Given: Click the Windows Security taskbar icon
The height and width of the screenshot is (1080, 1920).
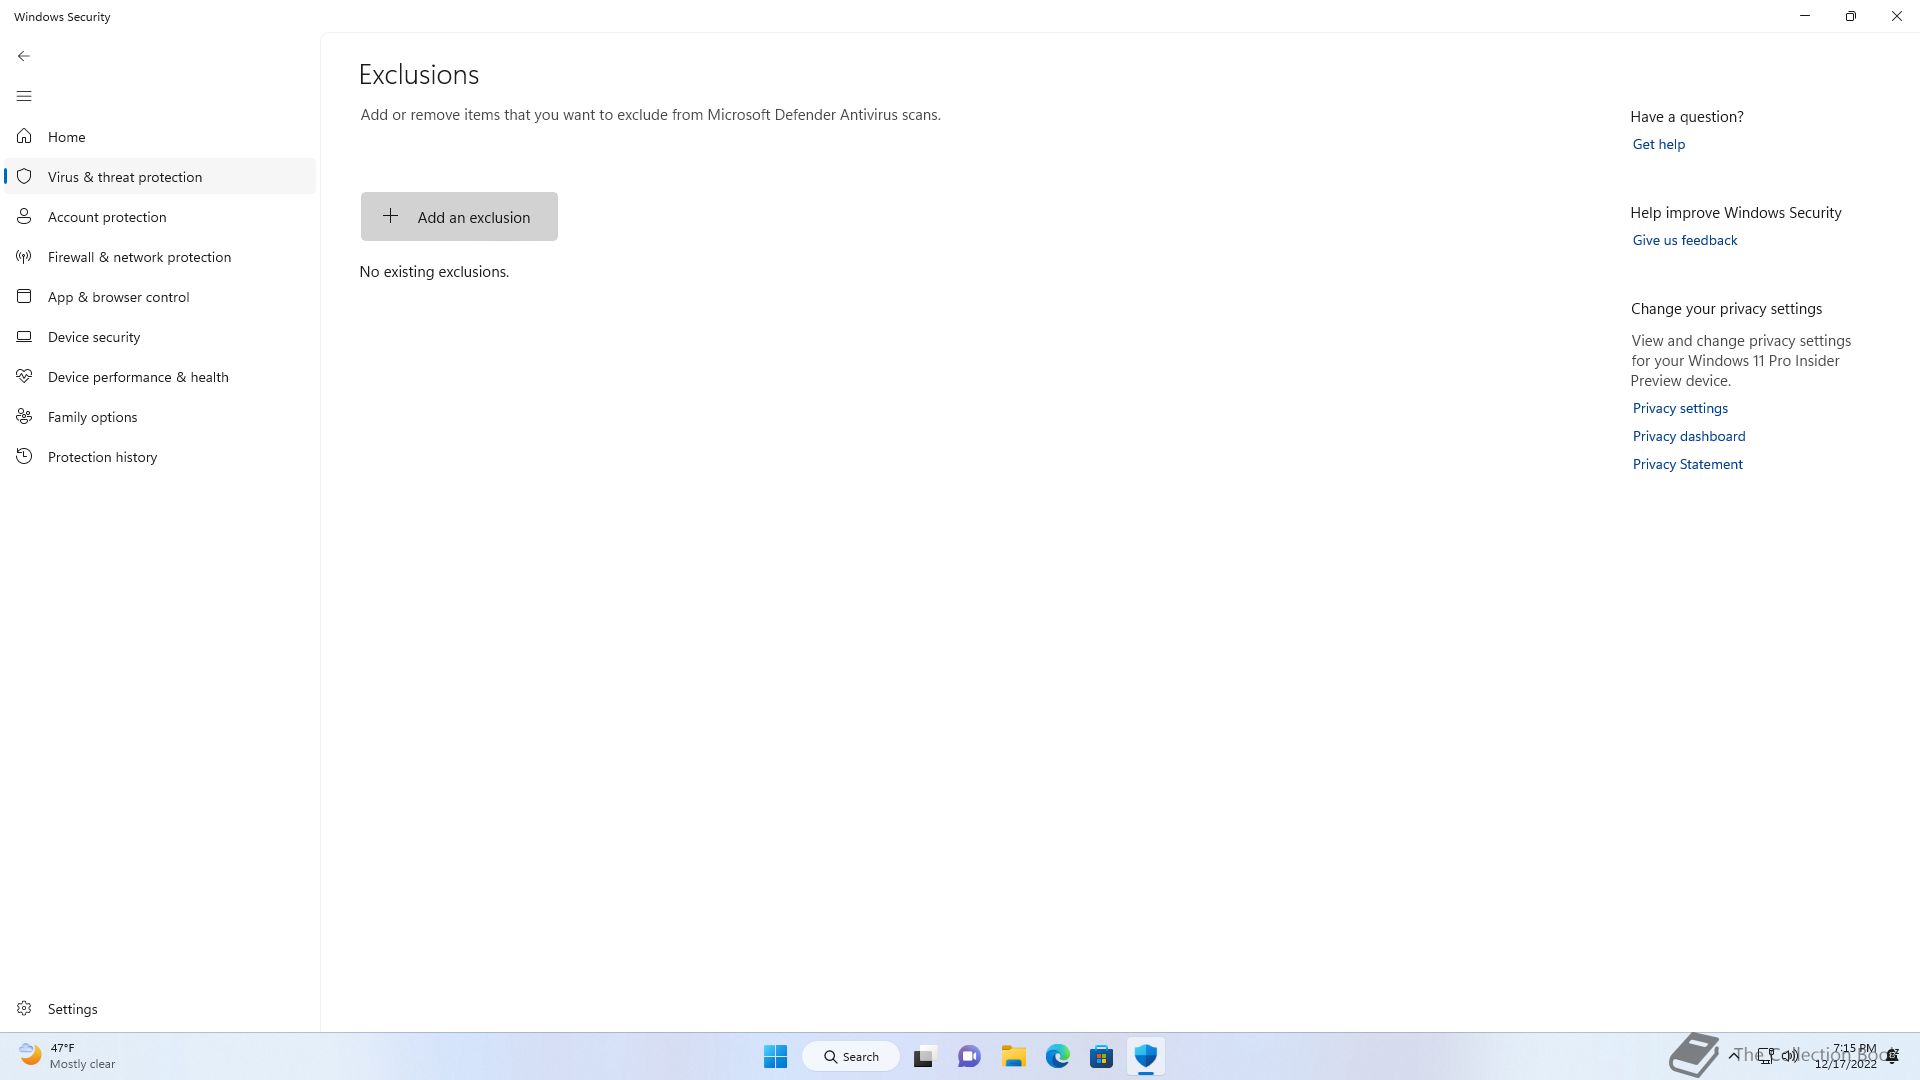Looking at the screenshot, I should 1146,1056.
